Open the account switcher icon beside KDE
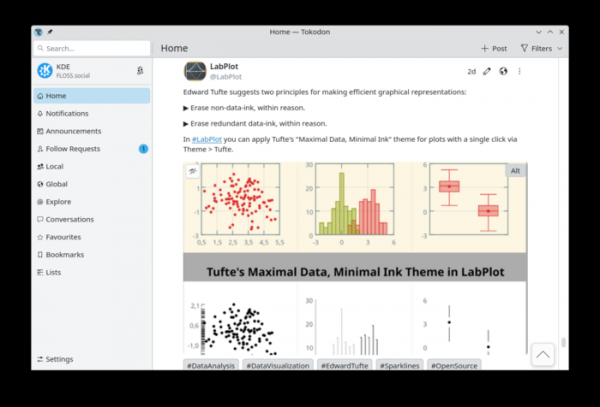 [x=139, y=71]
